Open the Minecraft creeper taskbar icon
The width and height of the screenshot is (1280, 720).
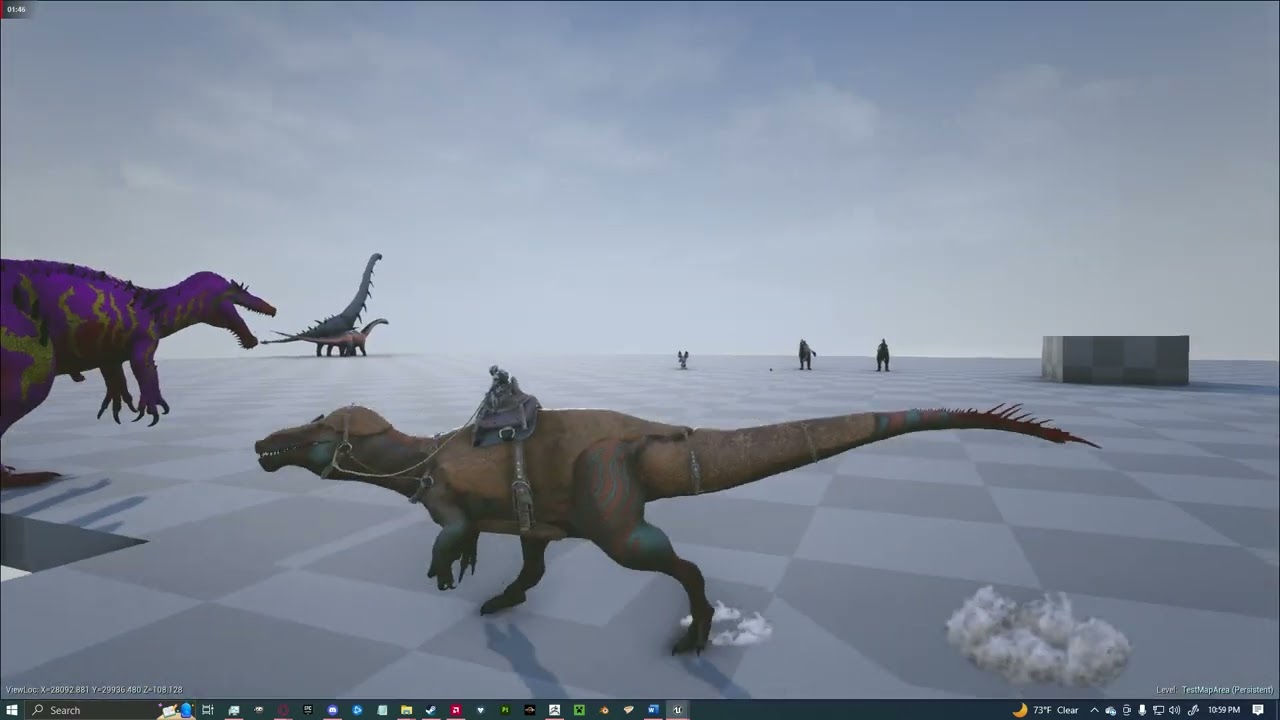[x=579, y=710]
